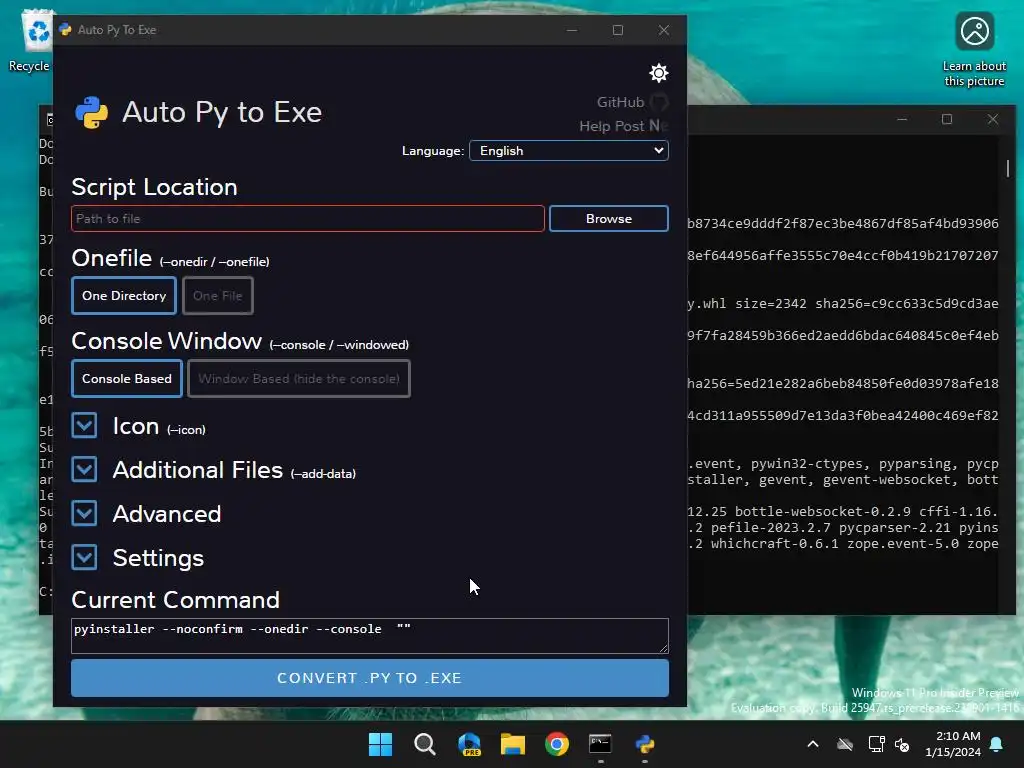Open the Windows Start menu
This screenshot has width=1024, height=768.
click(x=380, y=744)
